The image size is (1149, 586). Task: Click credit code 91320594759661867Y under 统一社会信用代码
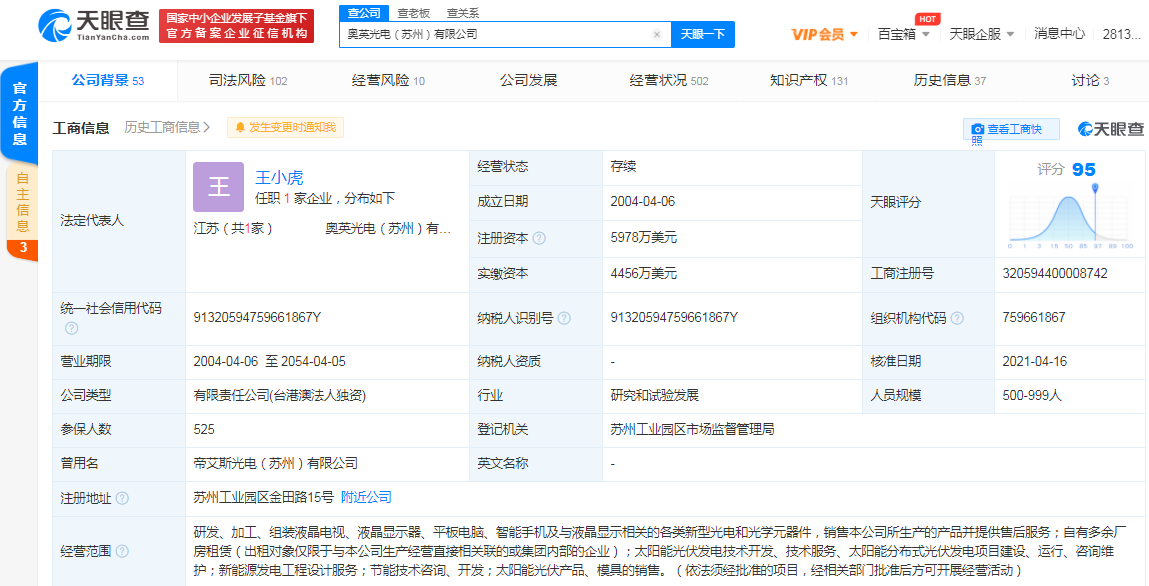click(x=257, y=318)
